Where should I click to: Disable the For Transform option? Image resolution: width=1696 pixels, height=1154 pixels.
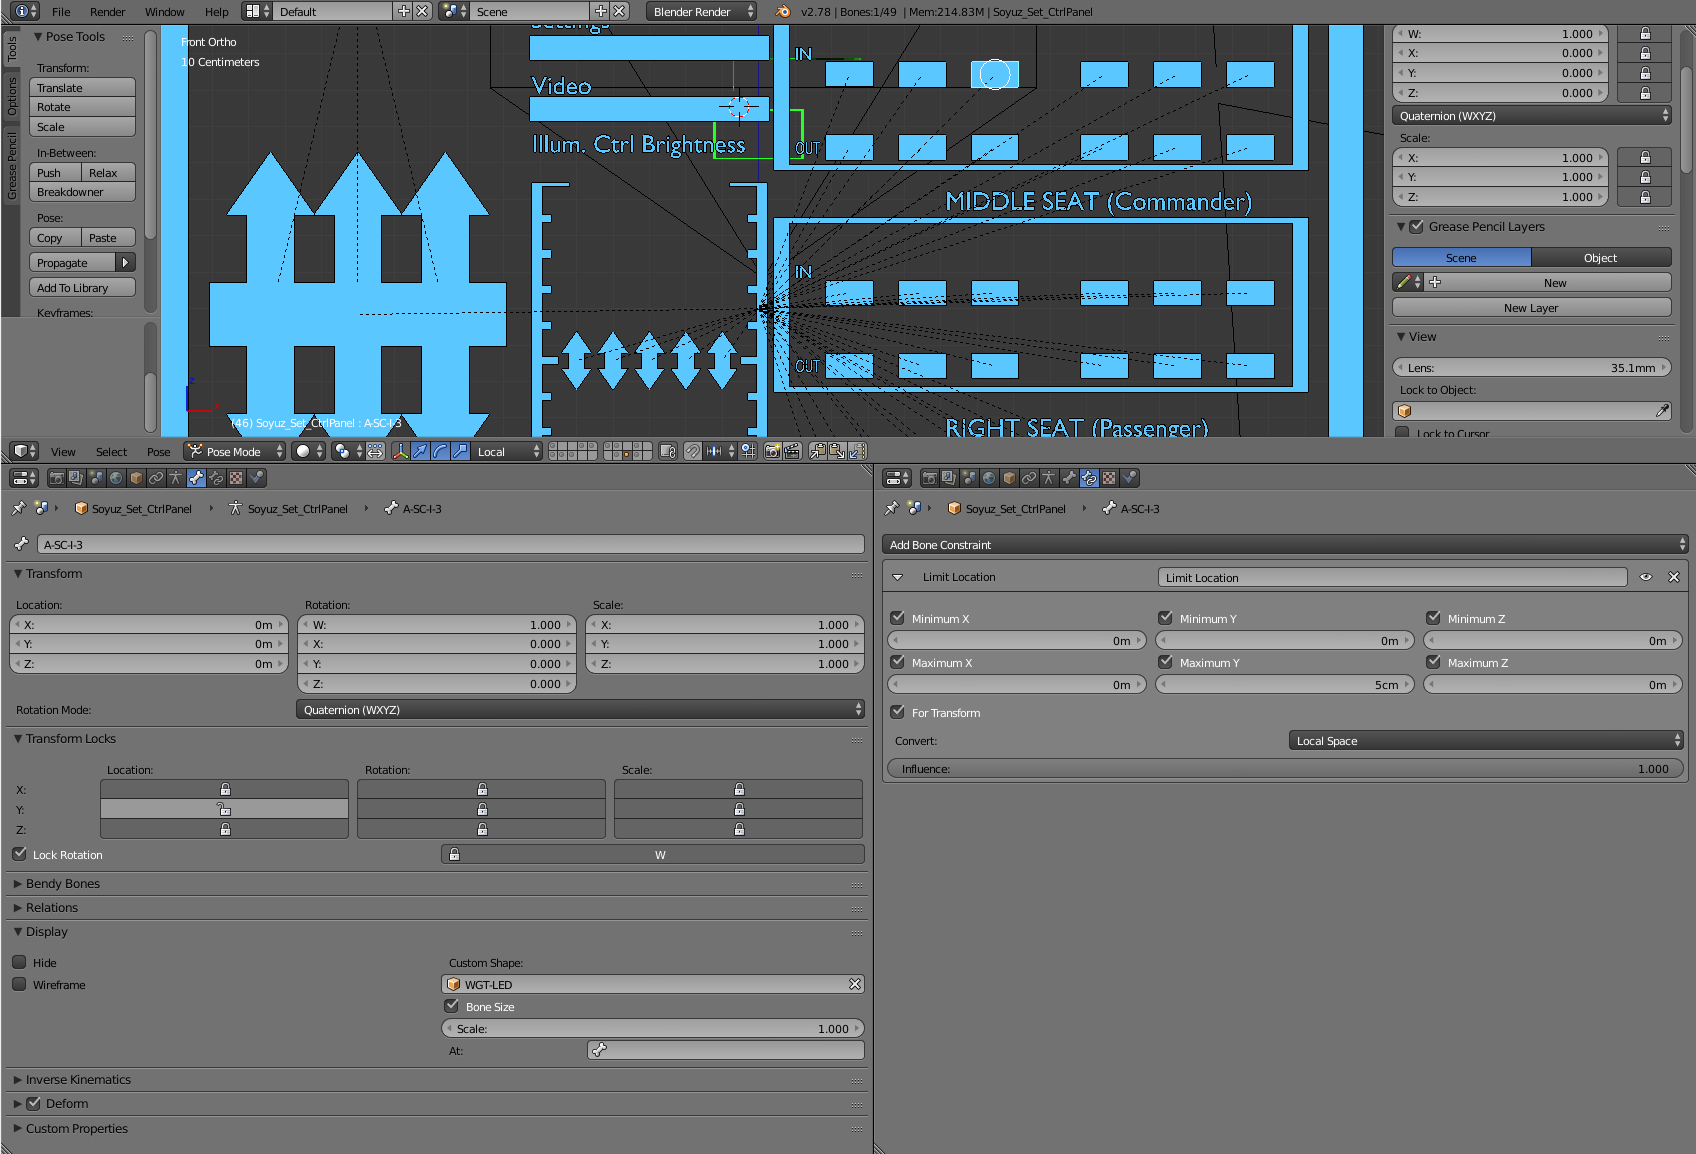click(898, 712)
